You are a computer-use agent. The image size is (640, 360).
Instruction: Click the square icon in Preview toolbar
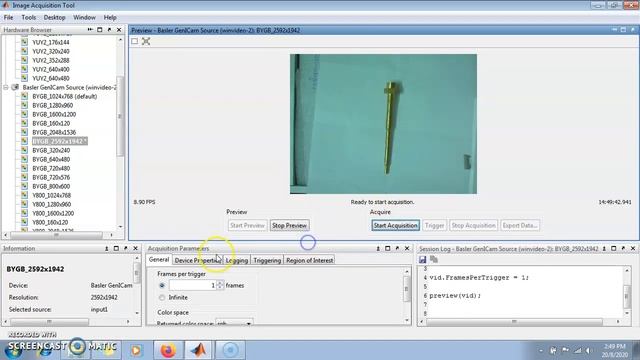tap(135, 41)
